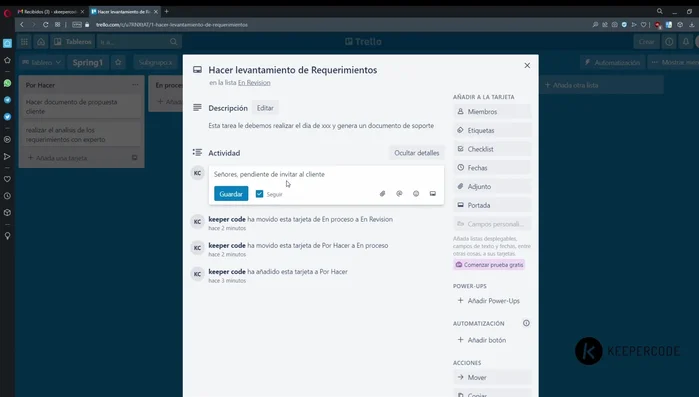Viewport: 699px width, 397px height.
Task: Open the board Automatización menu
Action: tap(613, 63)
